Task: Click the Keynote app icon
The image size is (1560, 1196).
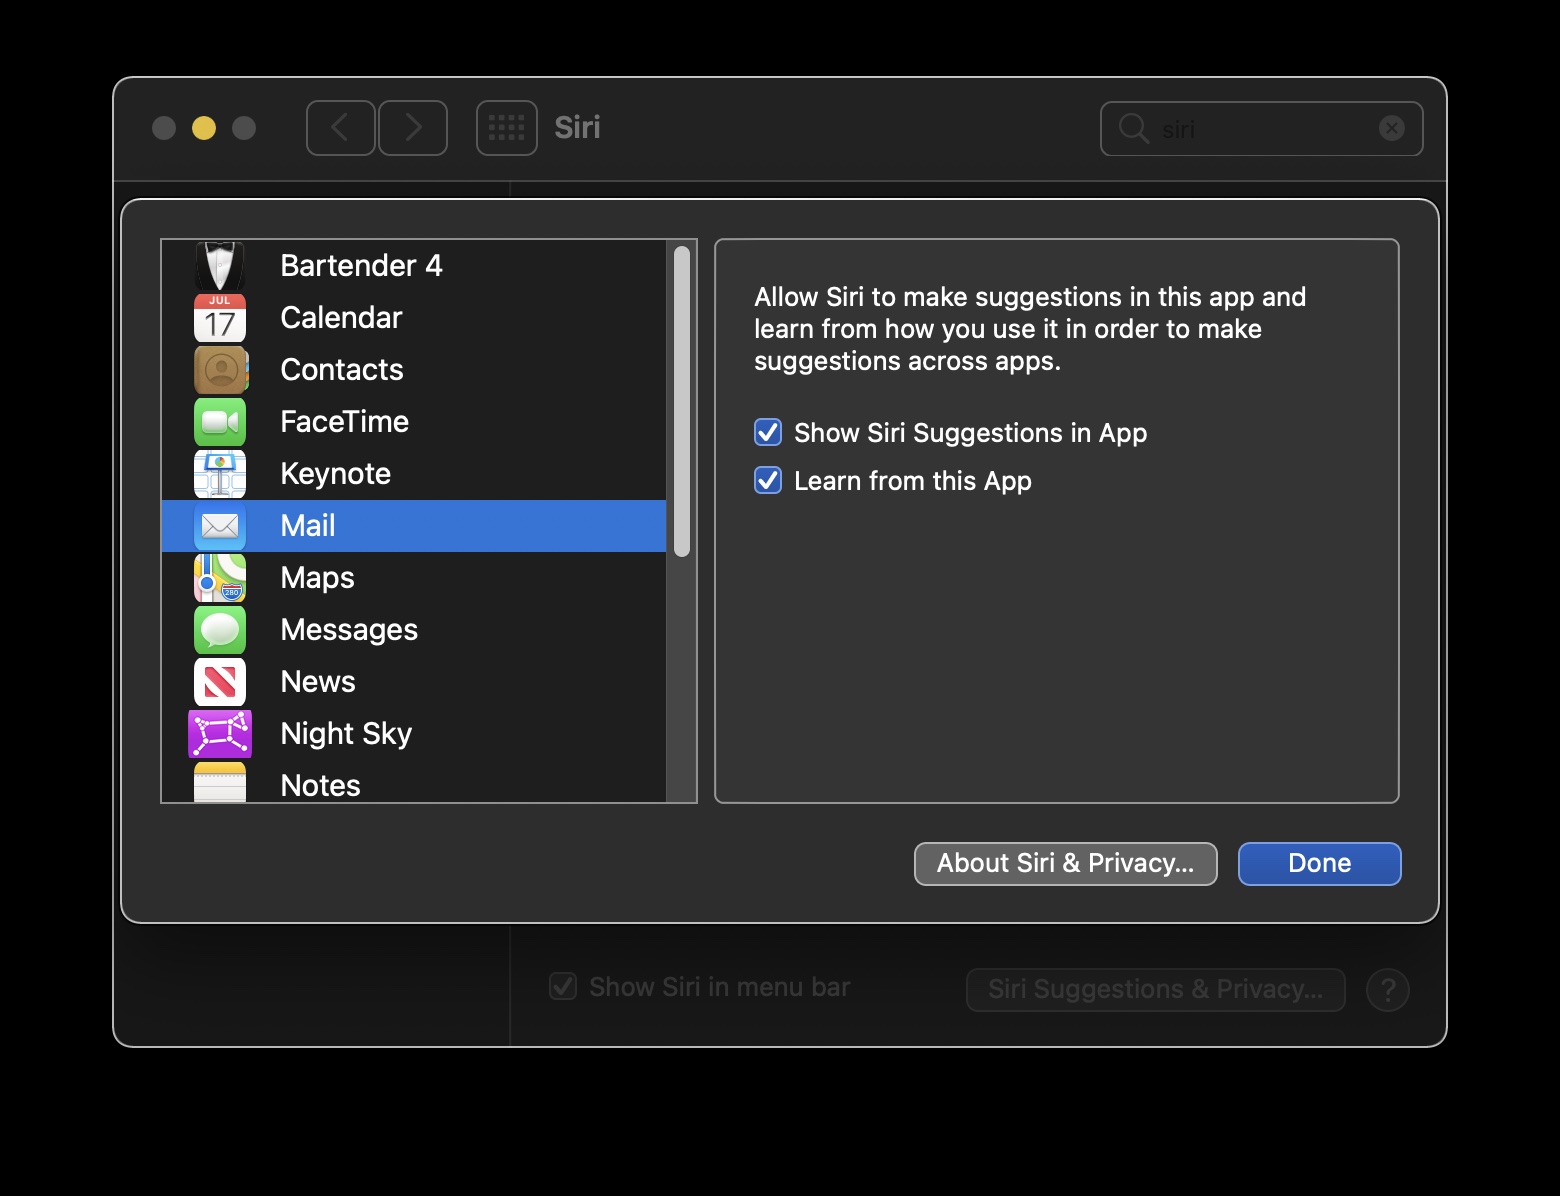Action: pyautogui.click(x=220, y=474)
